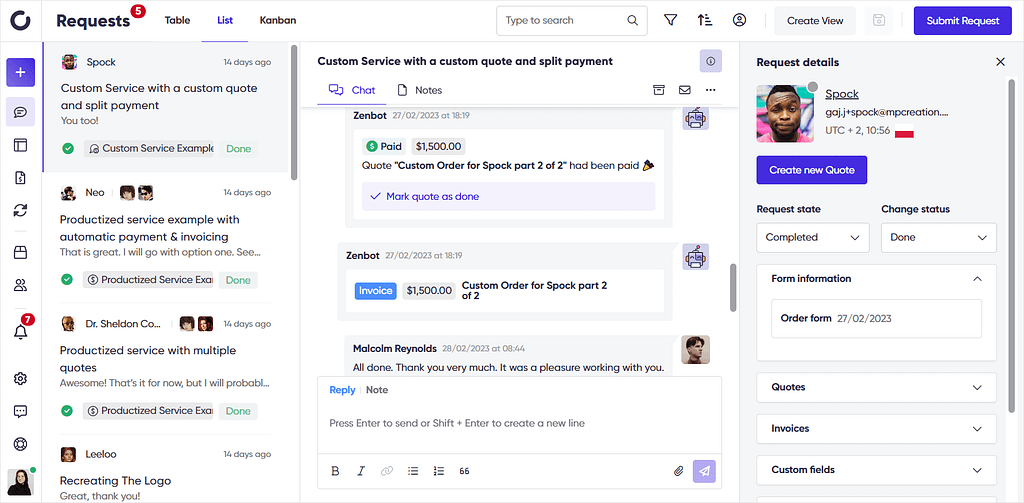Click the paperclip attach file icon
This screenshot has width=1024, height=503.
pyautogui.click(x=679, y=470)
